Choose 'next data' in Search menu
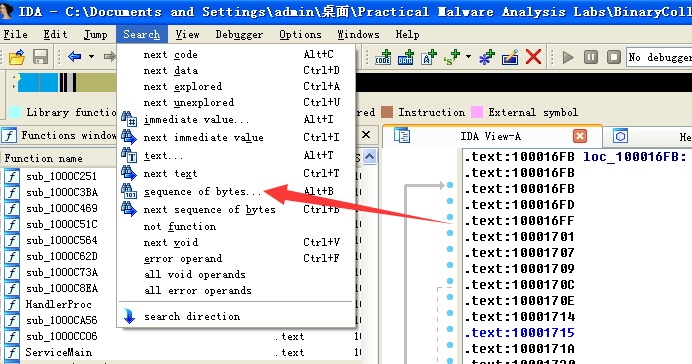The image size is (692, 364). click(x=236, y=70)
